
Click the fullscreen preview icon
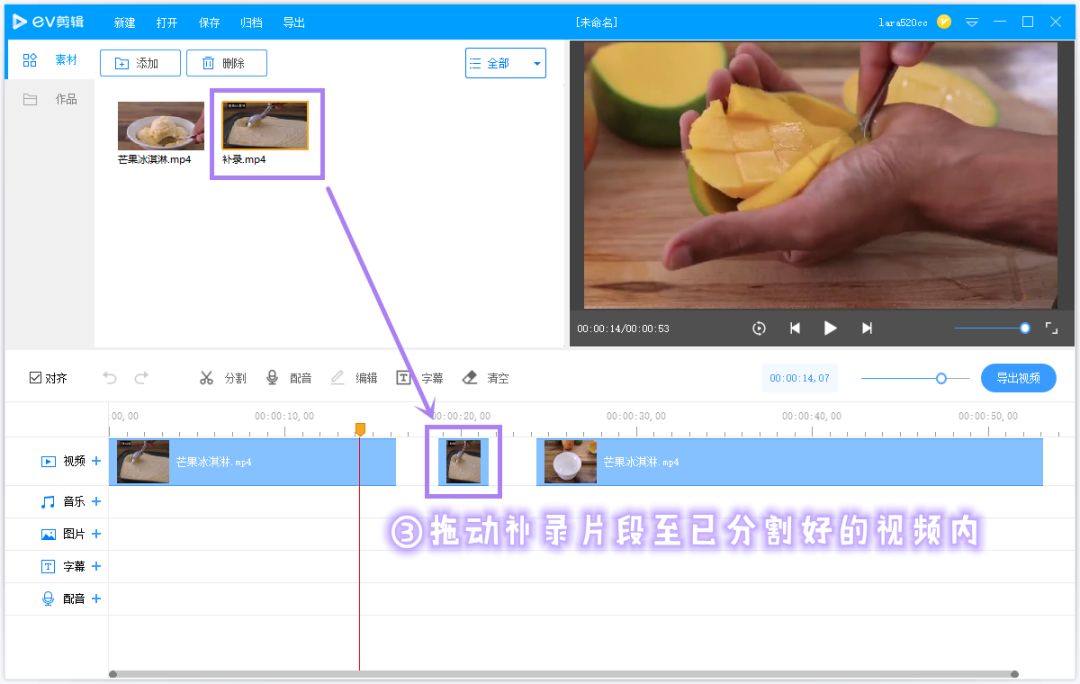pyautogui.click(x=1052, y=329)
